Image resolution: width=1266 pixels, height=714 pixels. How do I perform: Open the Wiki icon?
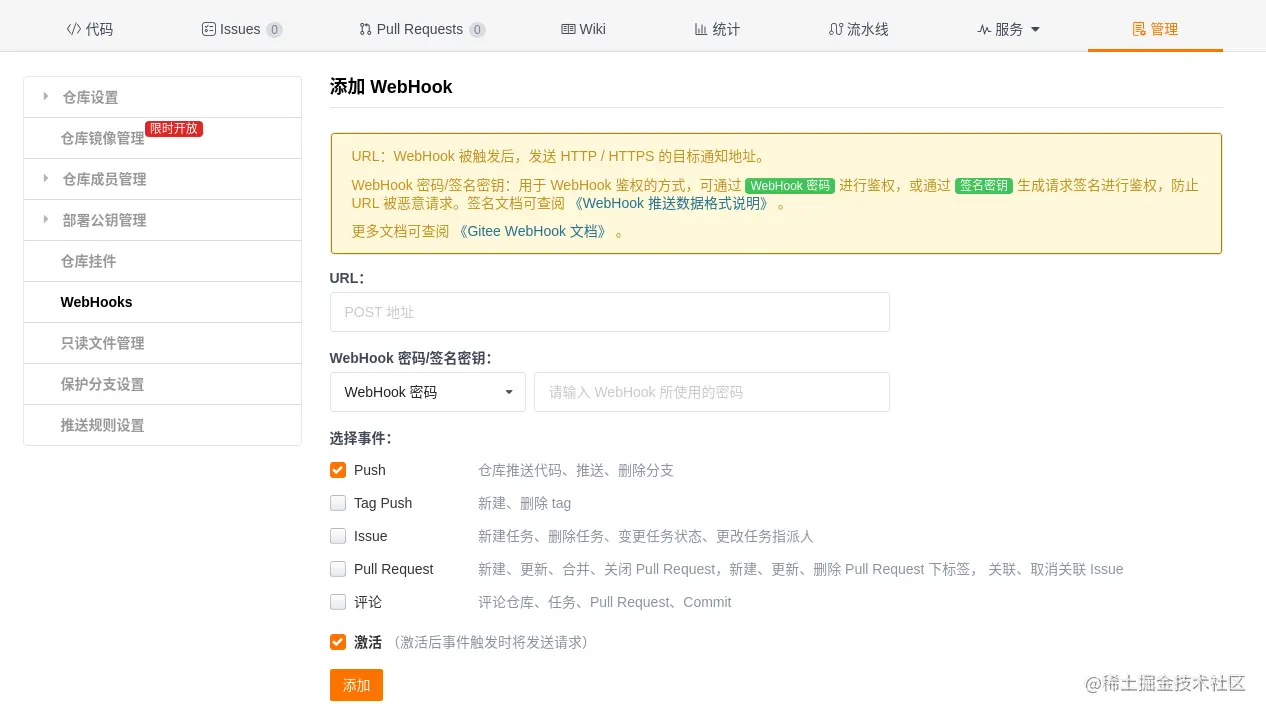[566, 29]
